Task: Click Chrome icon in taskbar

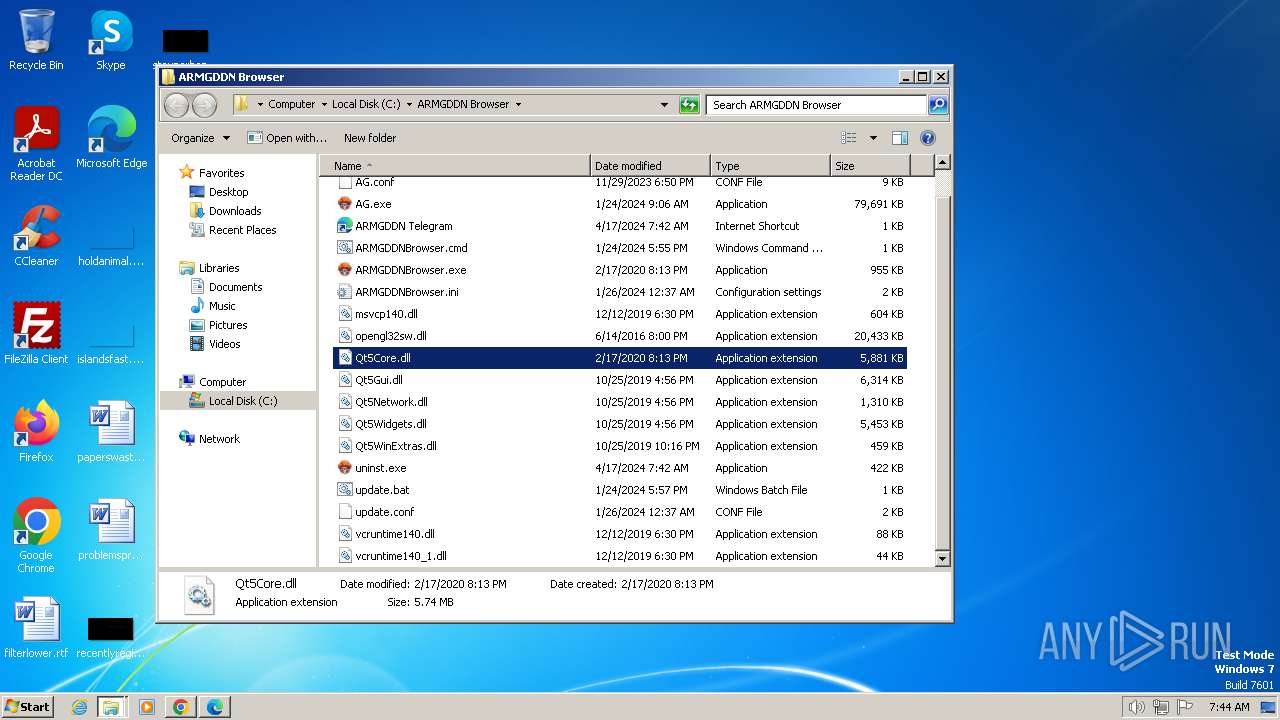Action: click(x=181, y=707)
